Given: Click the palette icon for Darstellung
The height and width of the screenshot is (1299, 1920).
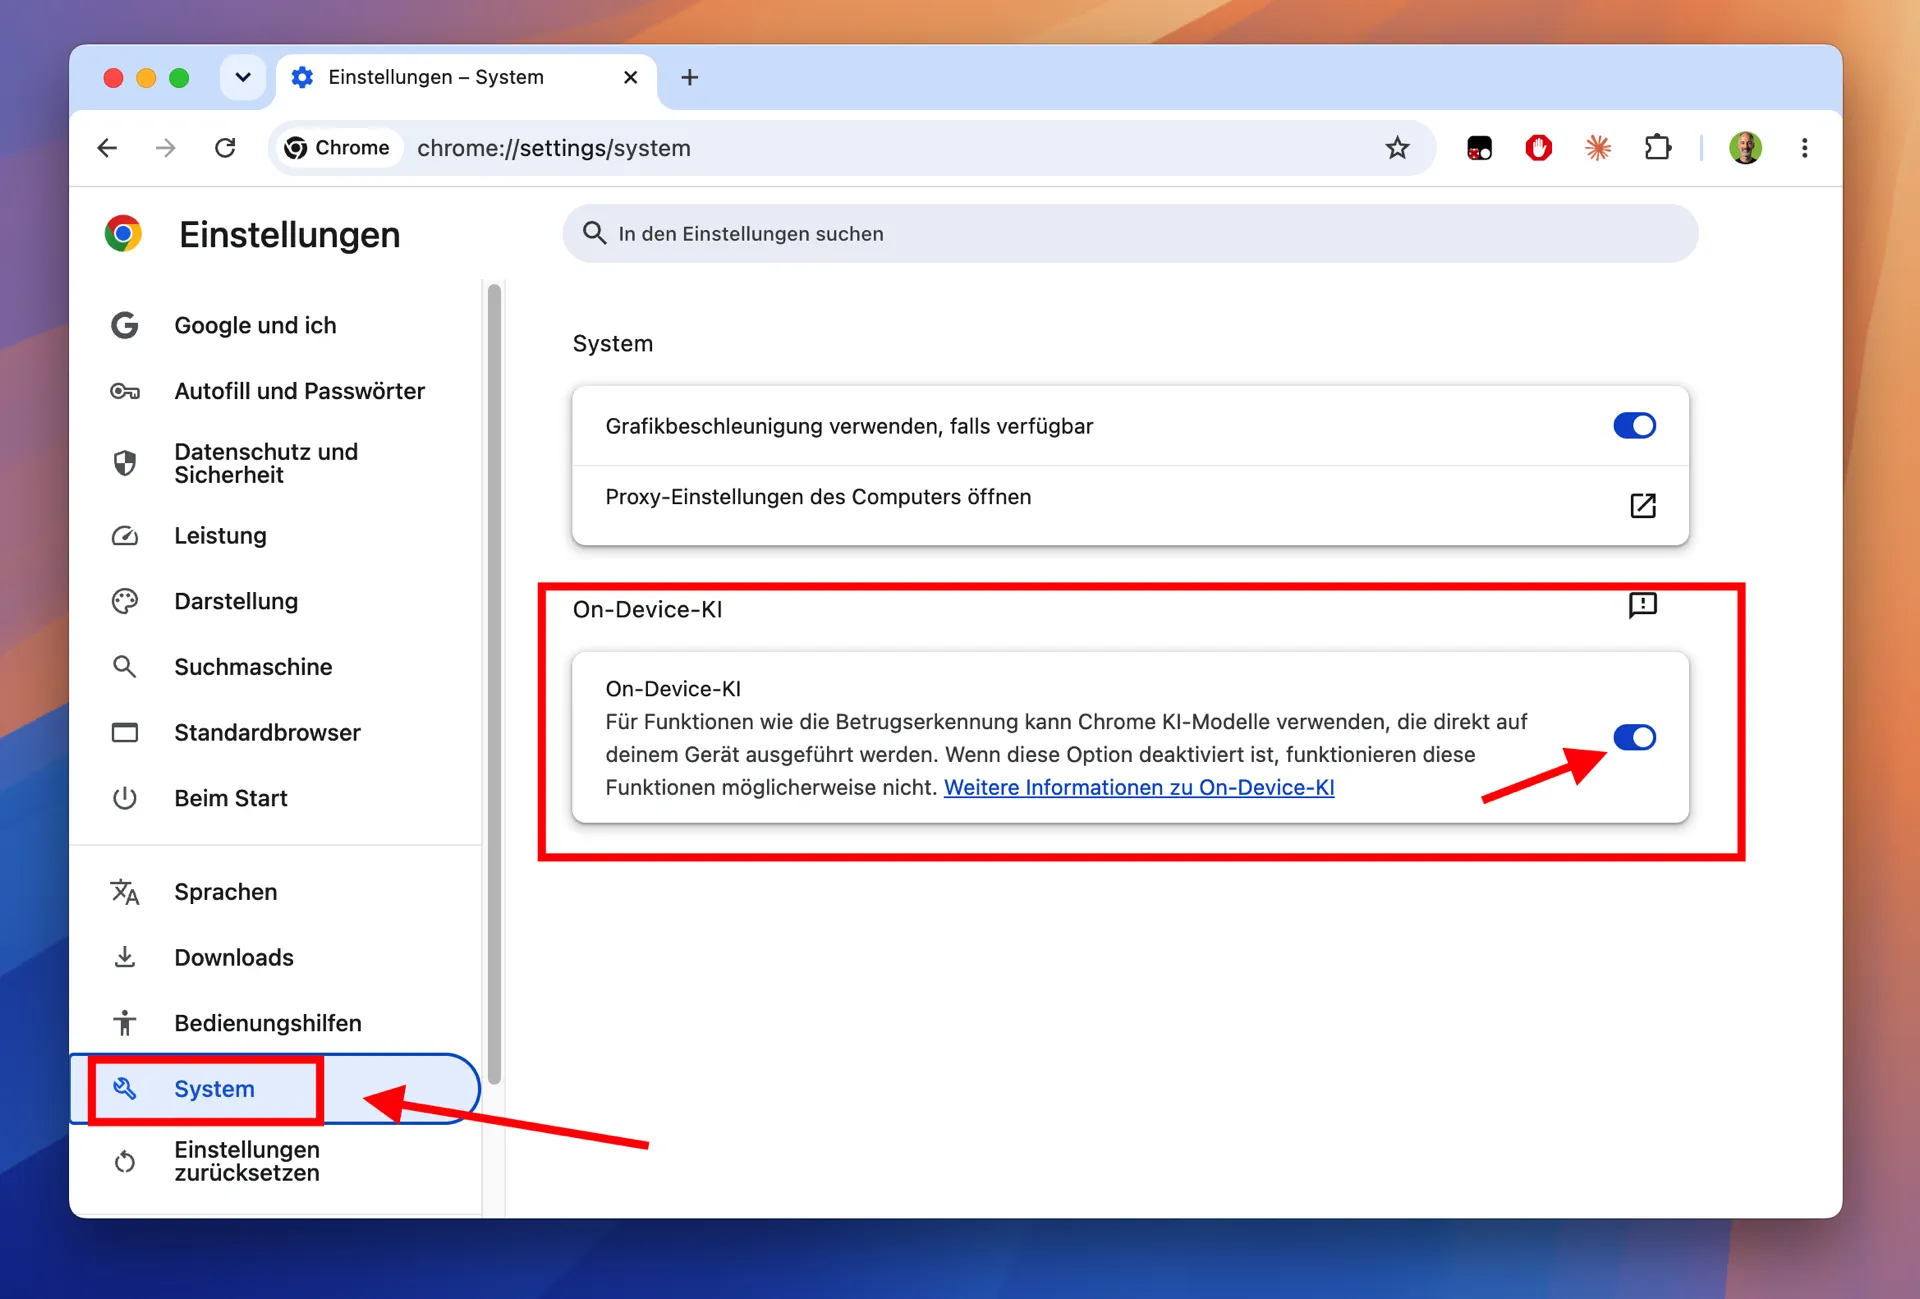Looking at the screenshot, I should pos(125,601).
